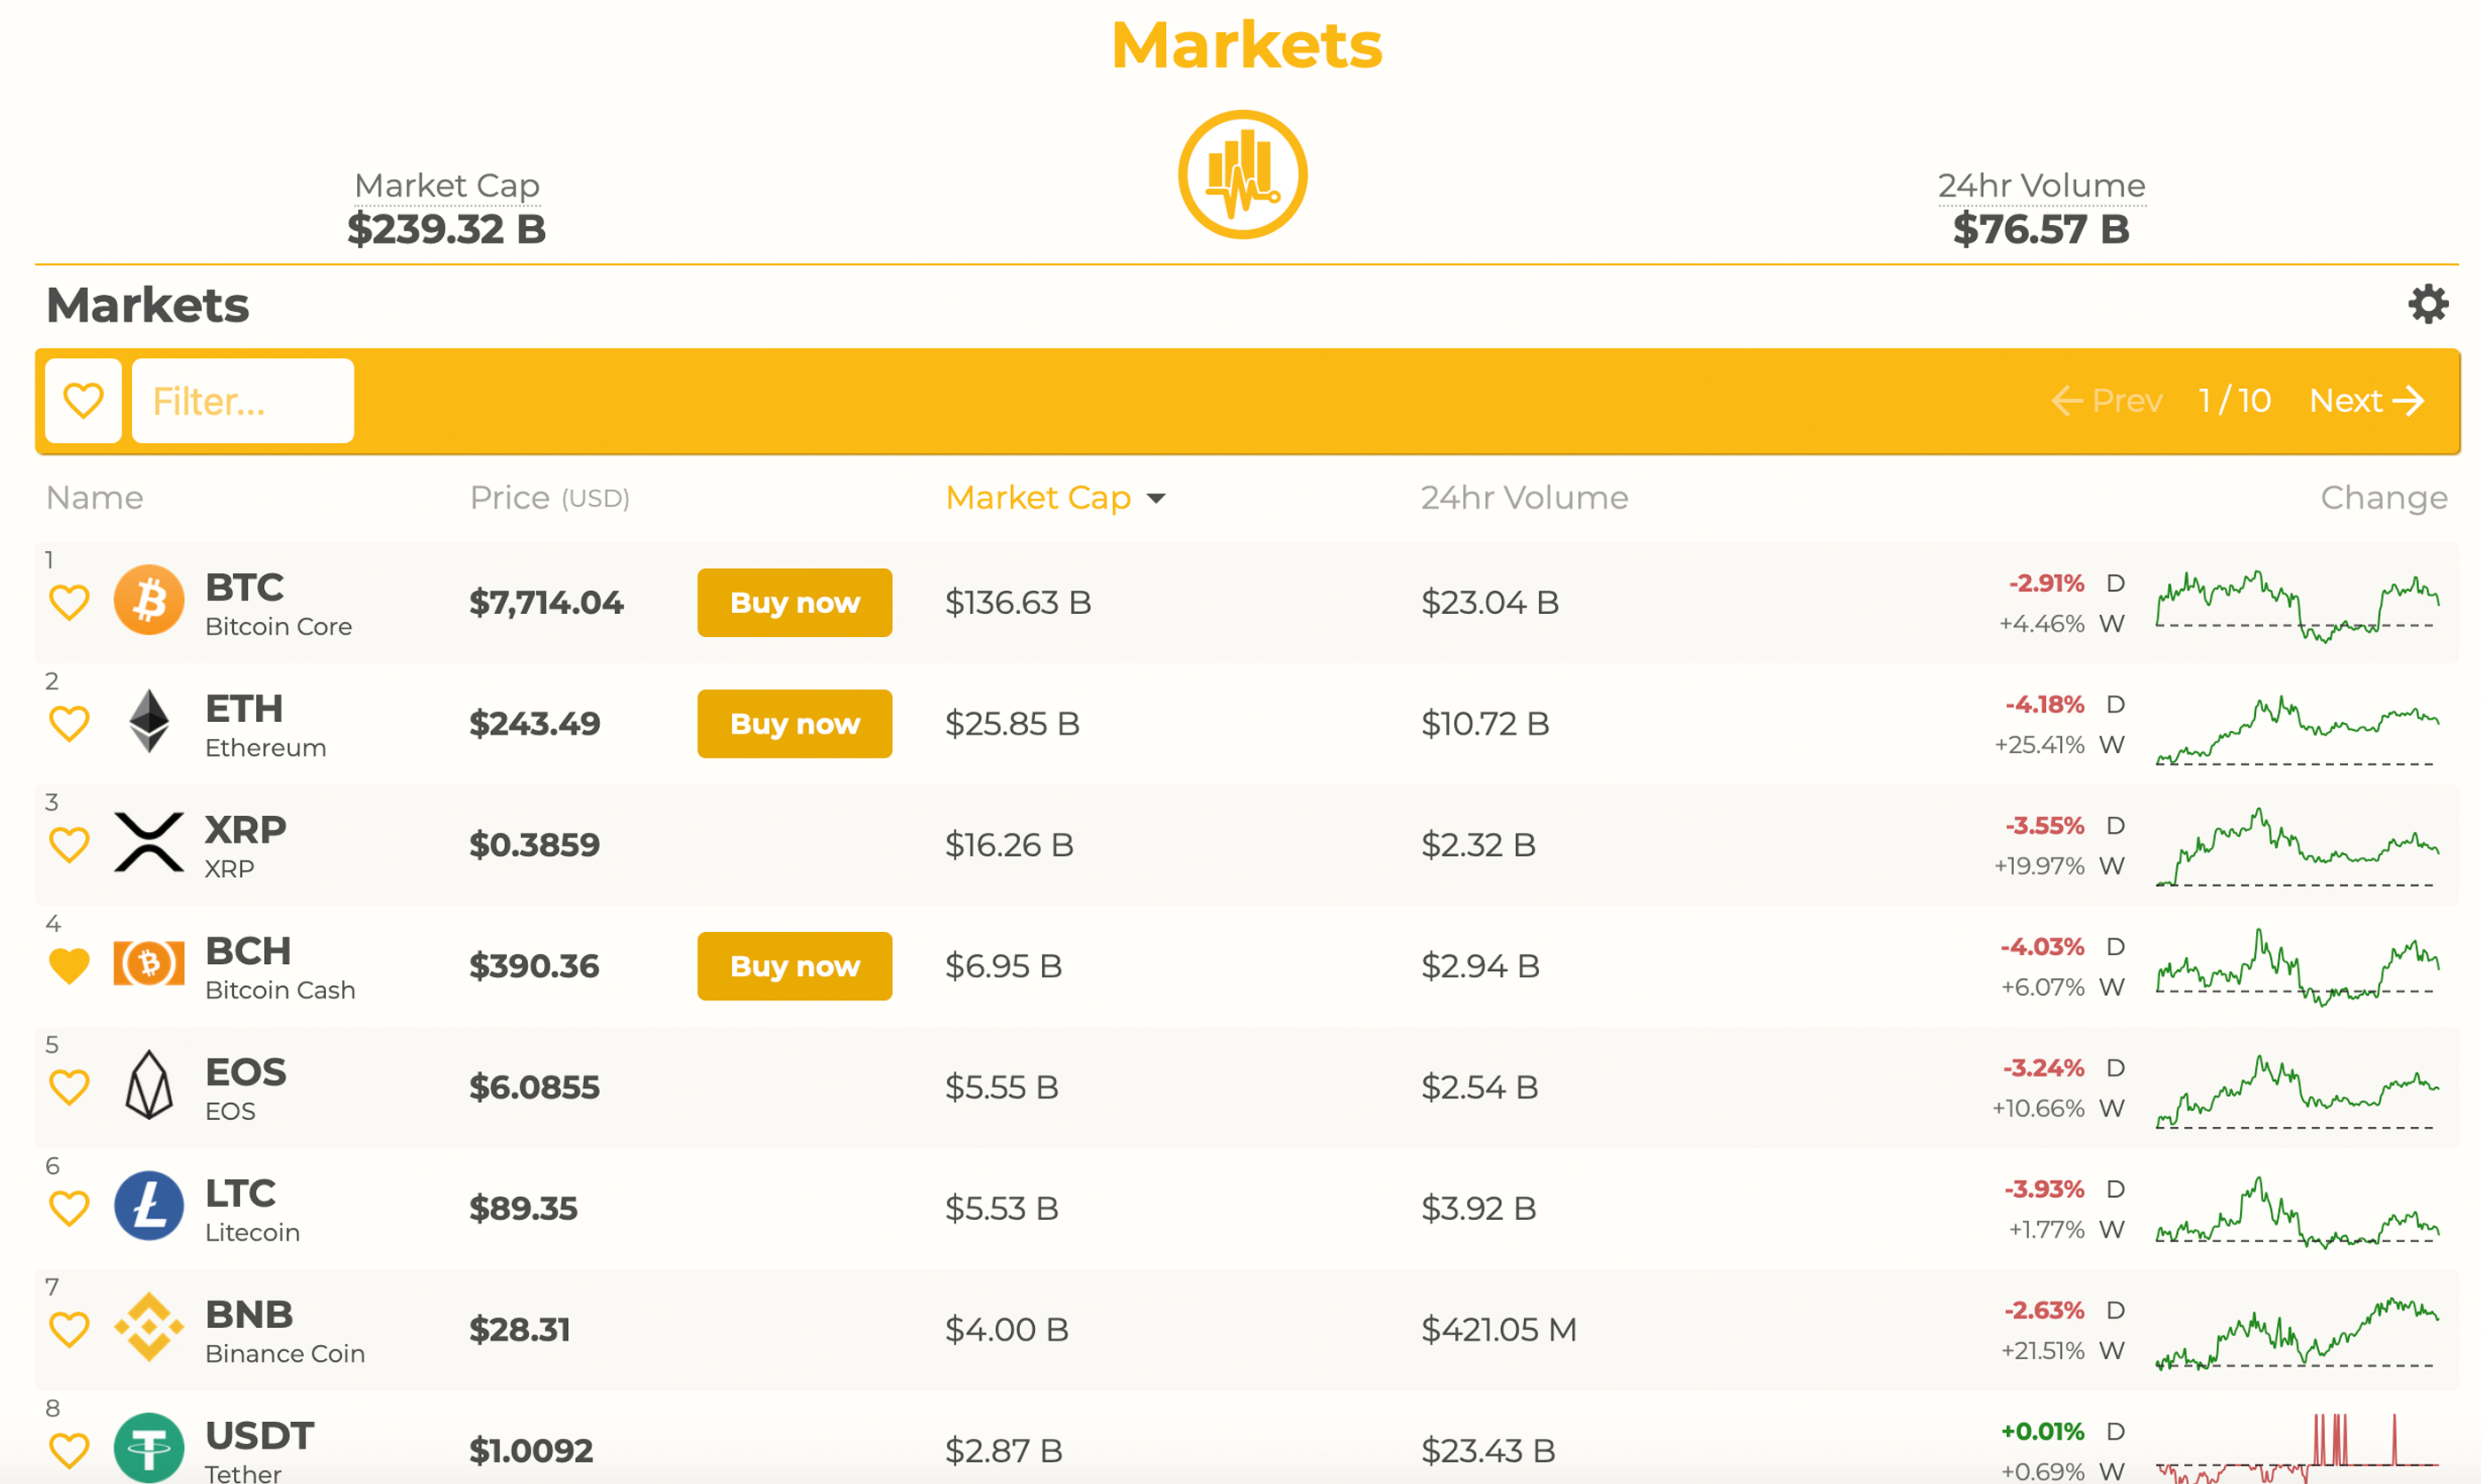Click BTC ticker name
The height and width of the screenshot is (1484, 2481).
[244, 587]
